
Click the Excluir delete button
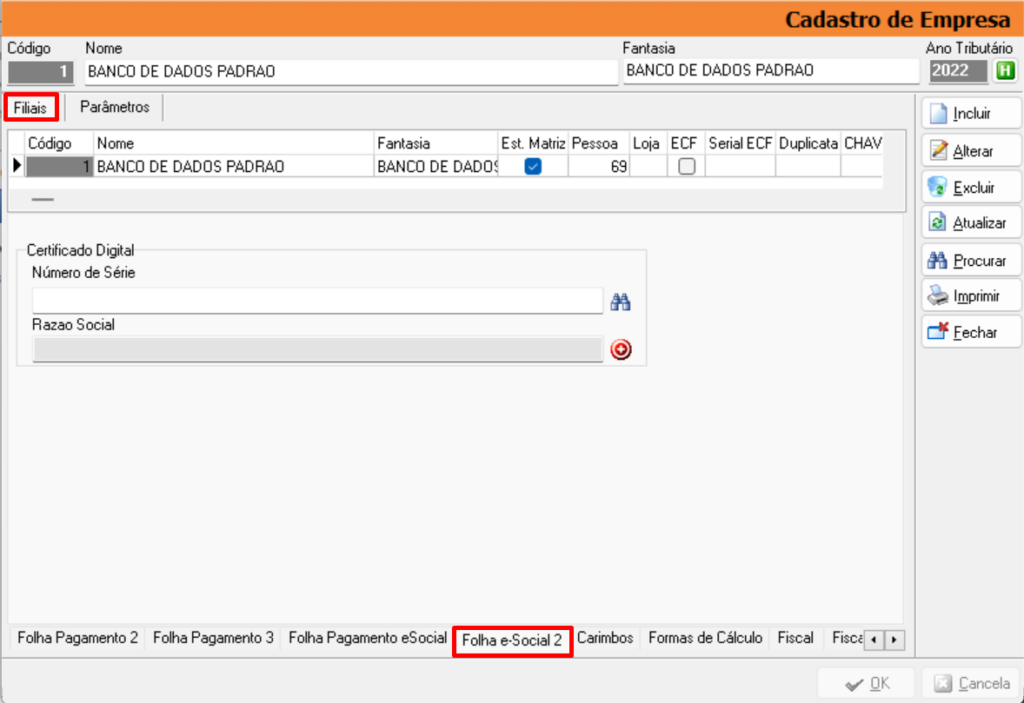(971, 187)
